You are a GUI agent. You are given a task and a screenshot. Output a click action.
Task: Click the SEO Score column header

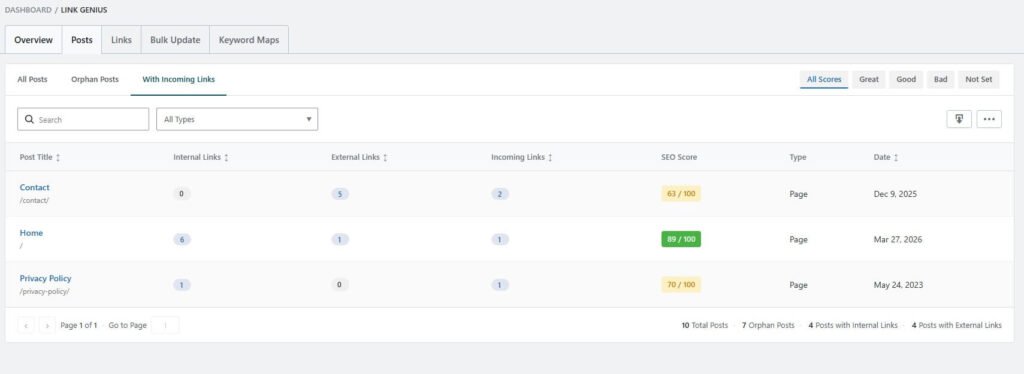[679, 157]
